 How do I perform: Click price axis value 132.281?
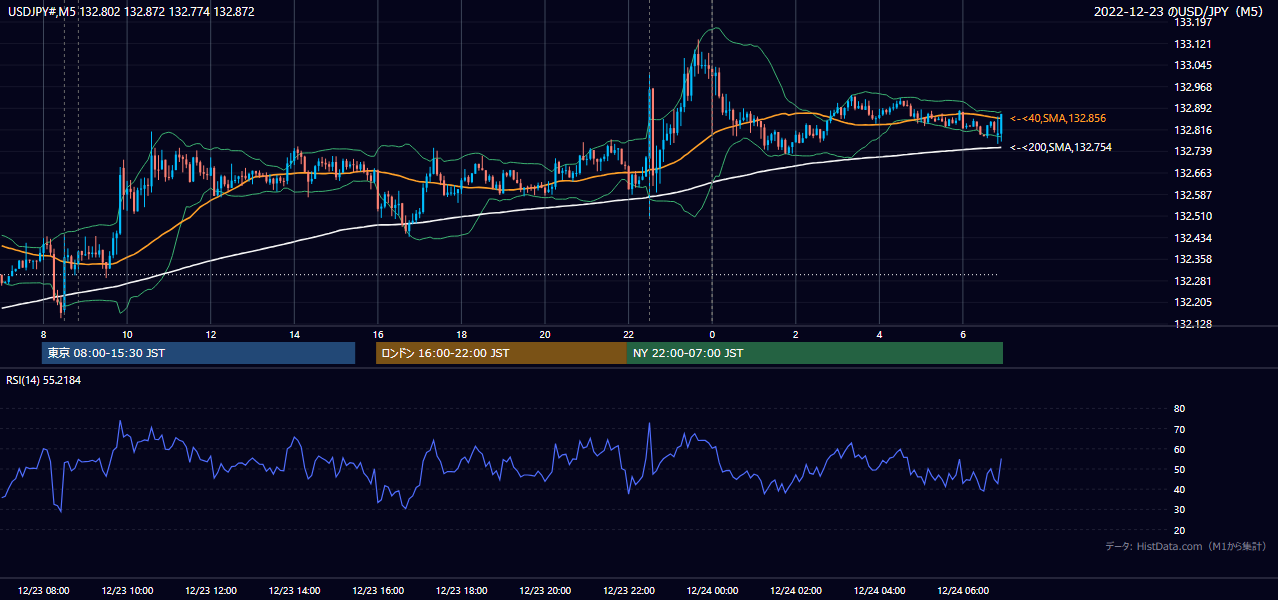tap(1193, 281)
